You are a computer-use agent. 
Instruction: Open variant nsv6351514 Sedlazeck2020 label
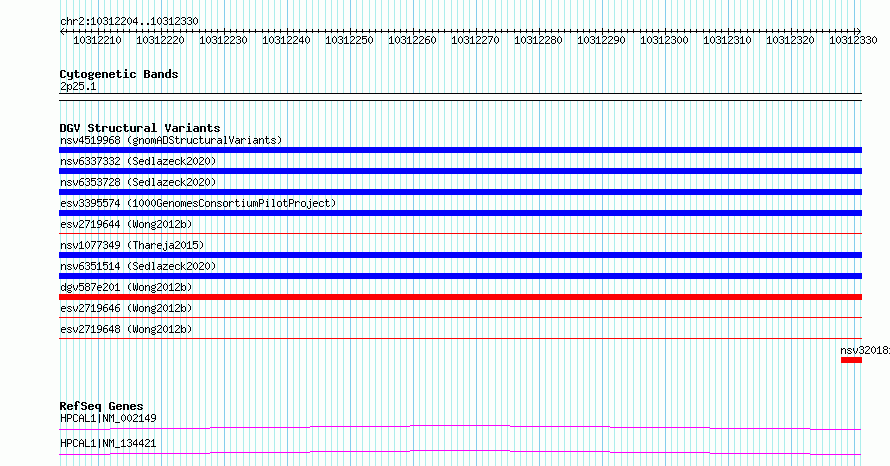pos(138,266)
